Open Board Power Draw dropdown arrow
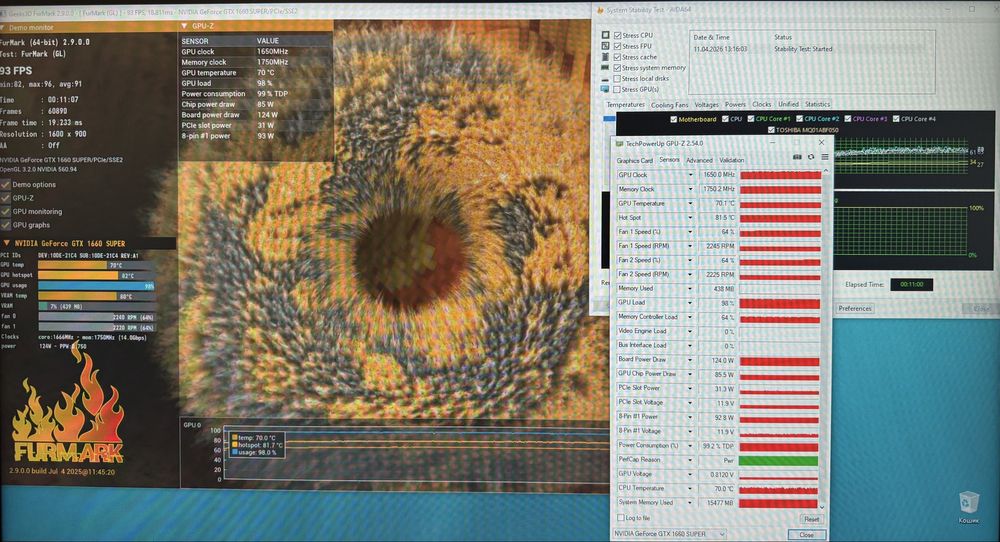Image resolution: width=1000 pixels, height=542 pixels. [x=690, y=360]
